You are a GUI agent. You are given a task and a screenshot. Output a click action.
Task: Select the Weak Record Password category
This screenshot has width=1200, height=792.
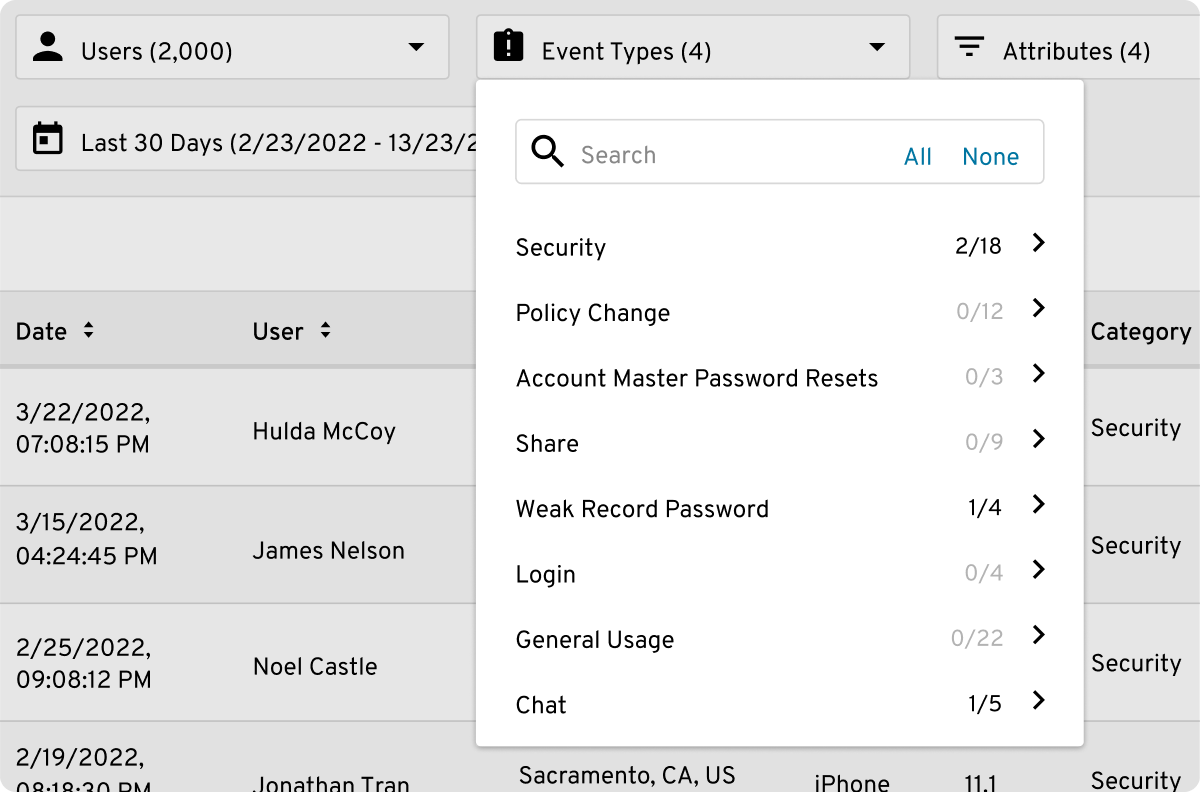point(642,509)
